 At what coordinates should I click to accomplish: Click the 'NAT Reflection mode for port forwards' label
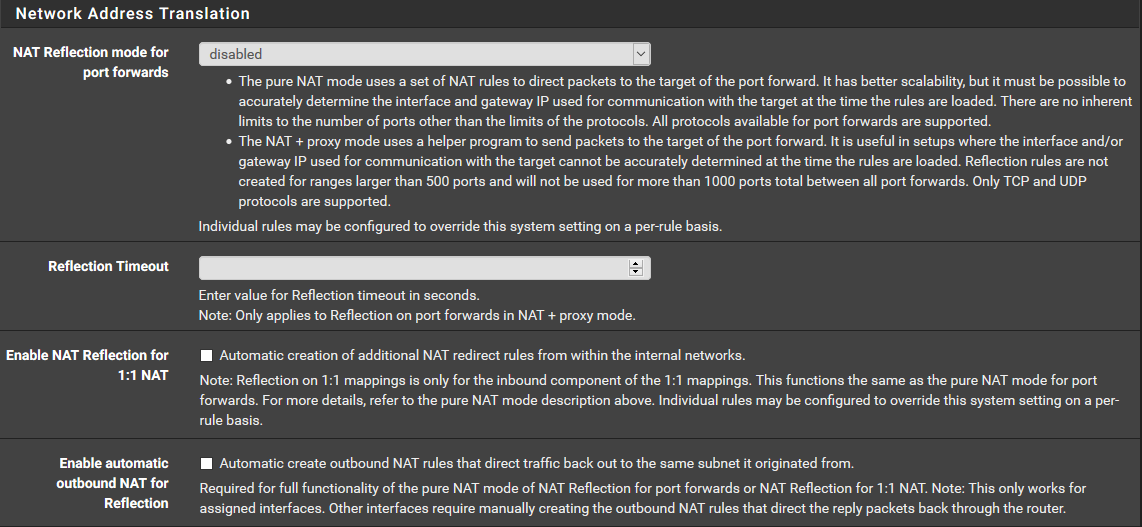[x=90, y=62]
